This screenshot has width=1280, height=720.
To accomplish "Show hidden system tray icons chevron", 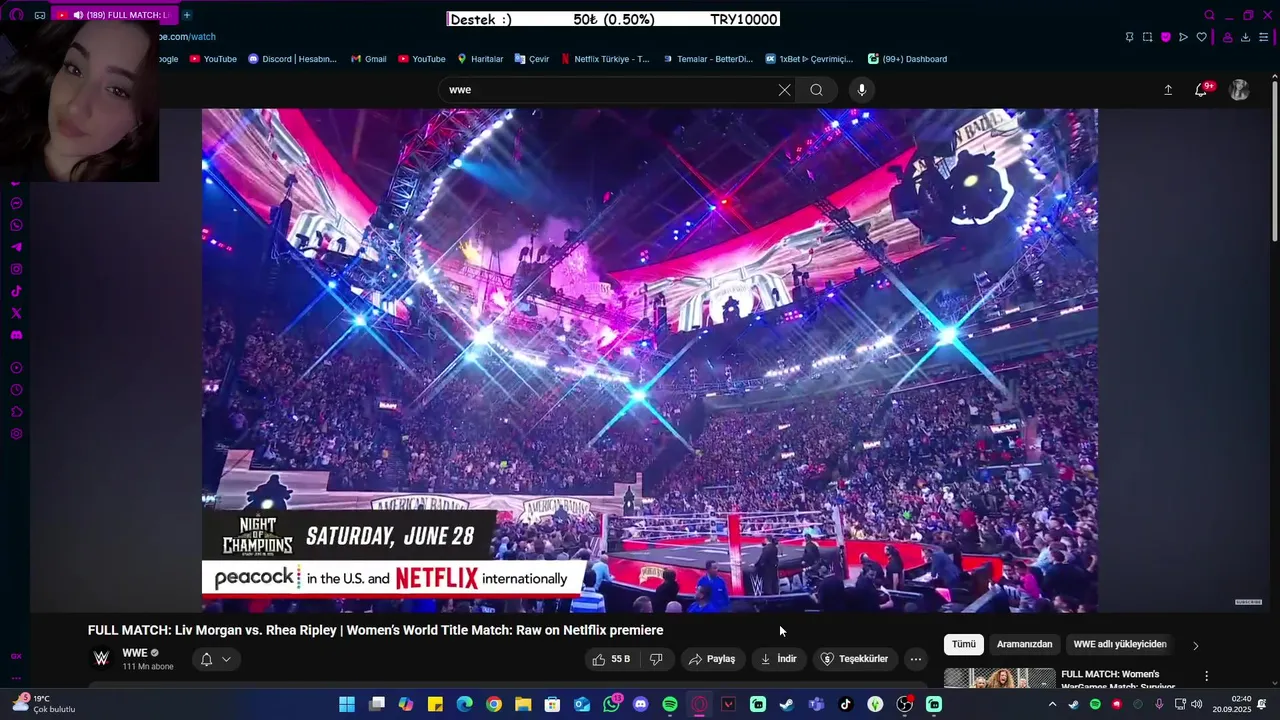I will pos(1052,705).
